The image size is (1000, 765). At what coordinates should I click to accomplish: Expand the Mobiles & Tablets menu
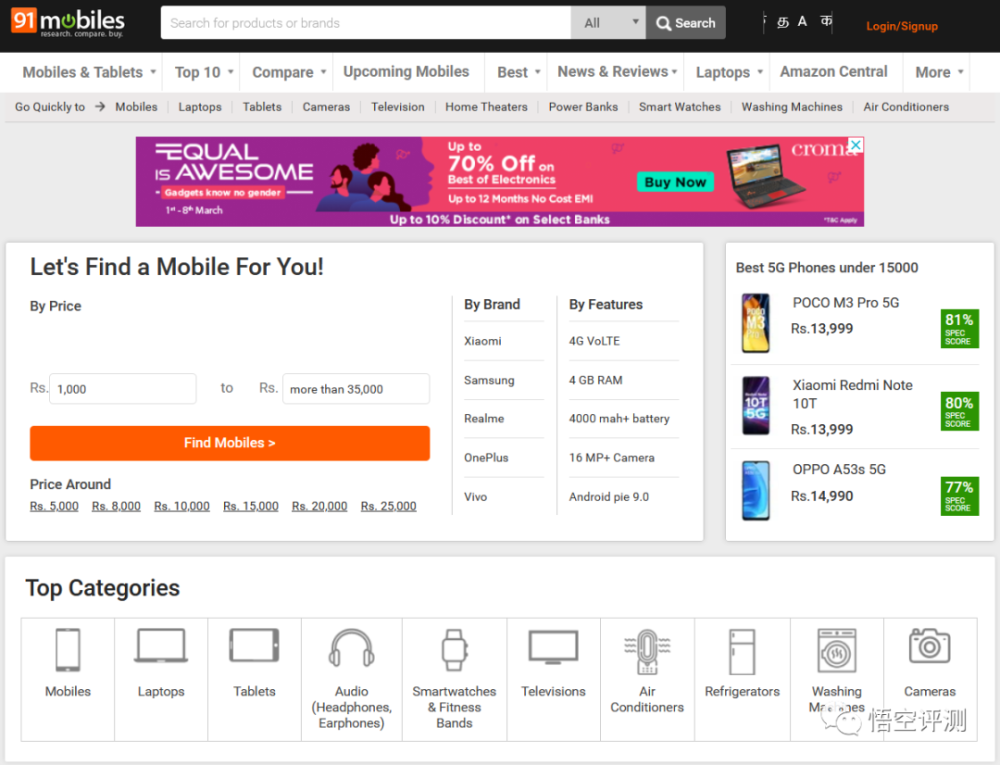tap(89, 72)
